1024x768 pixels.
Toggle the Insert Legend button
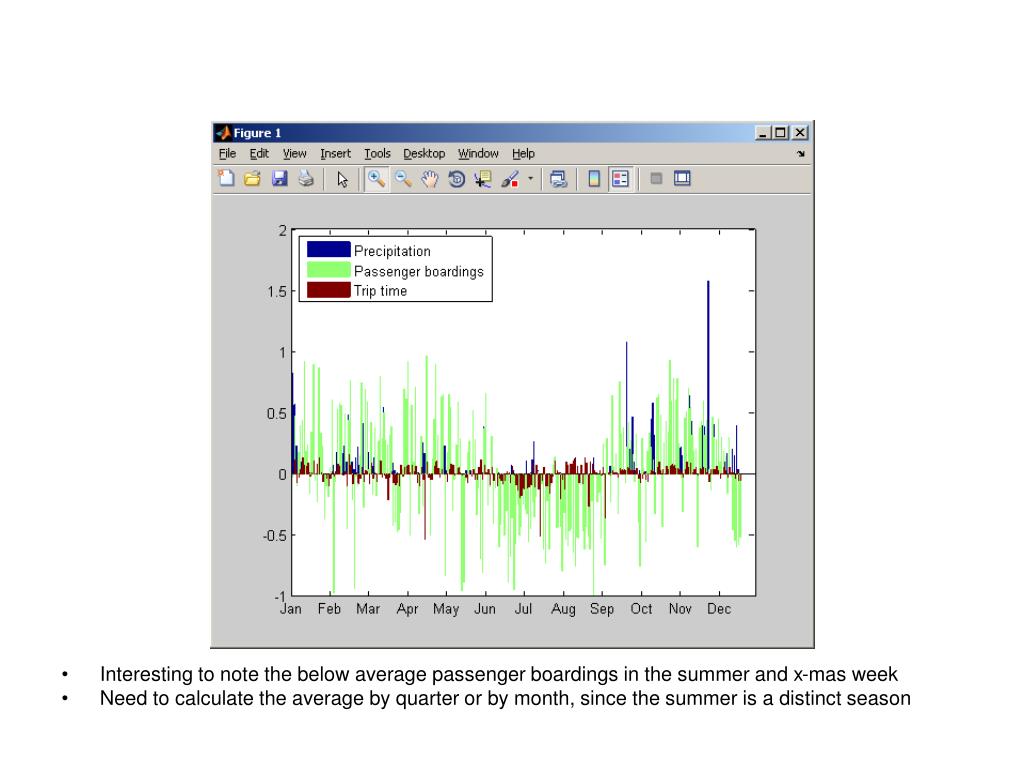click(x=620, y=178)
